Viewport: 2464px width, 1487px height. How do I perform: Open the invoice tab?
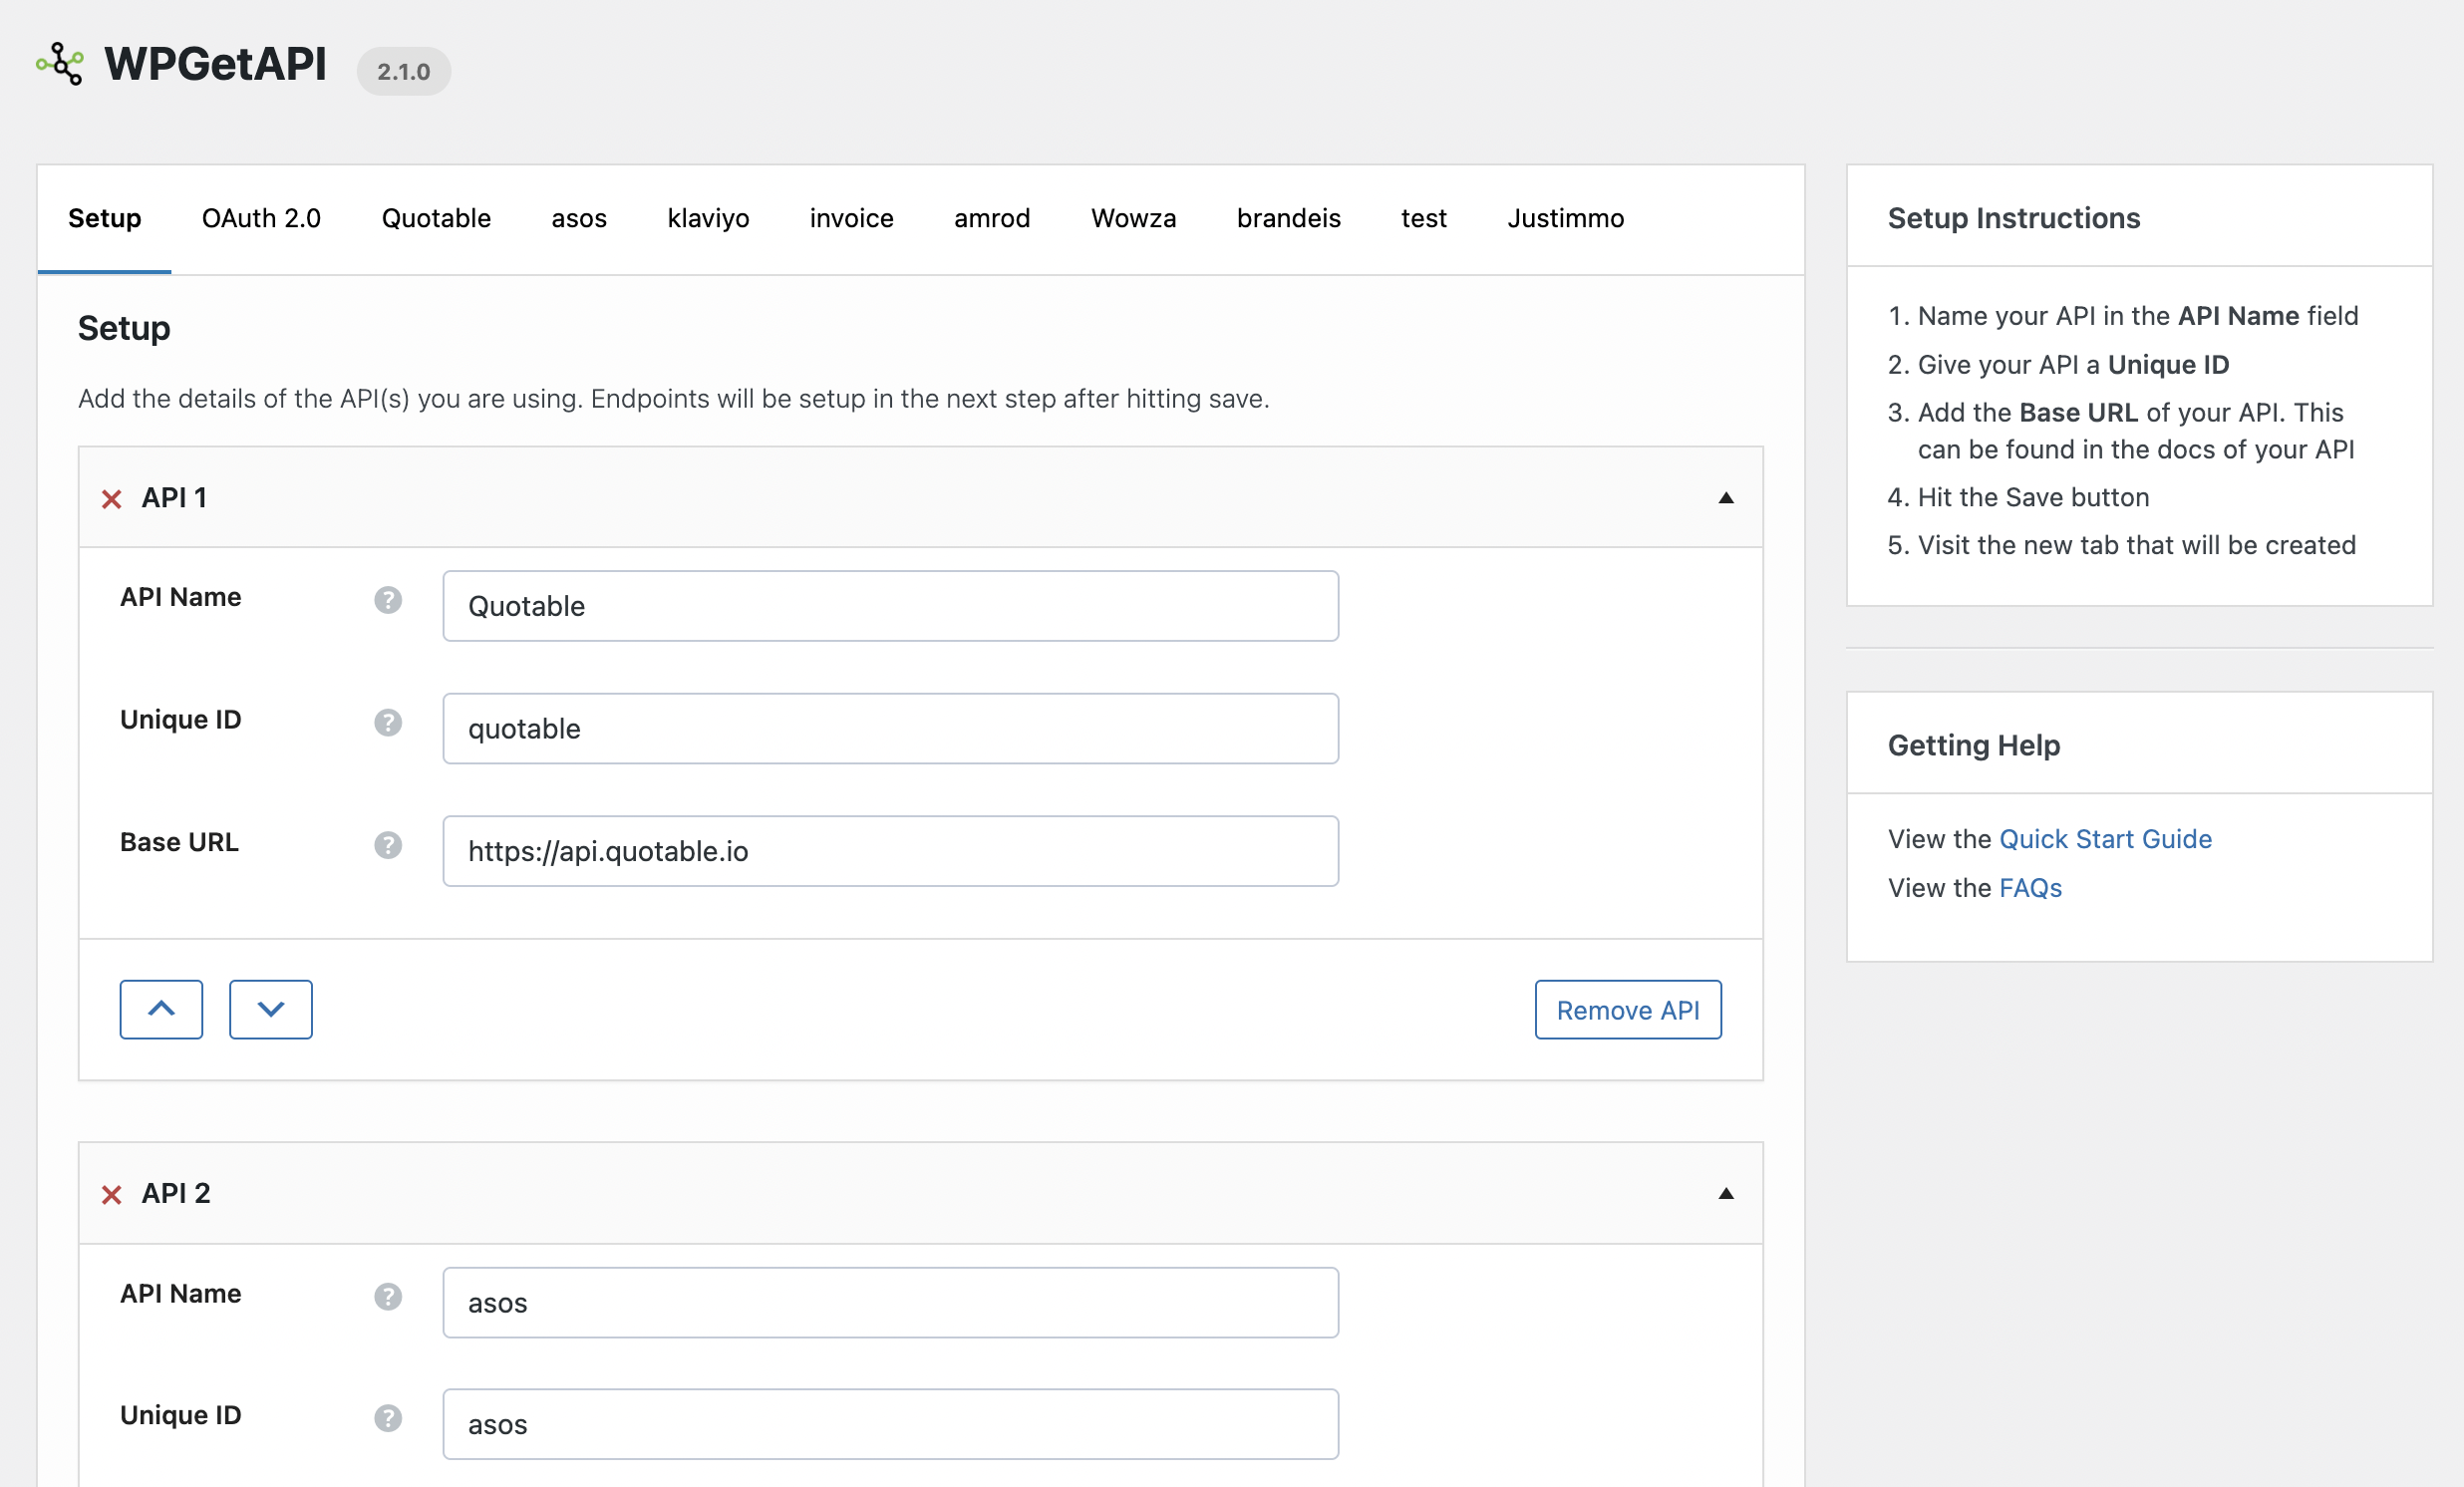tap(851, 218)
